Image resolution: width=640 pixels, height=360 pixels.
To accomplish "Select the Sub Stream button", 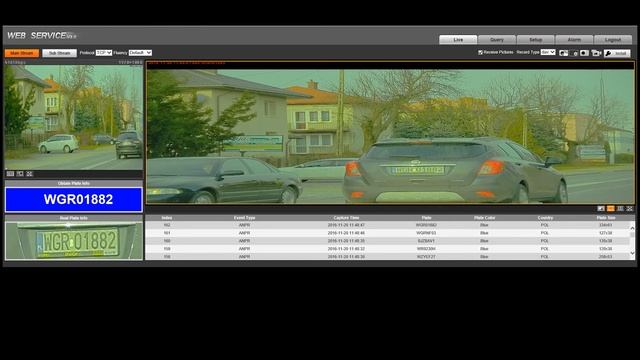I will 59,53.
